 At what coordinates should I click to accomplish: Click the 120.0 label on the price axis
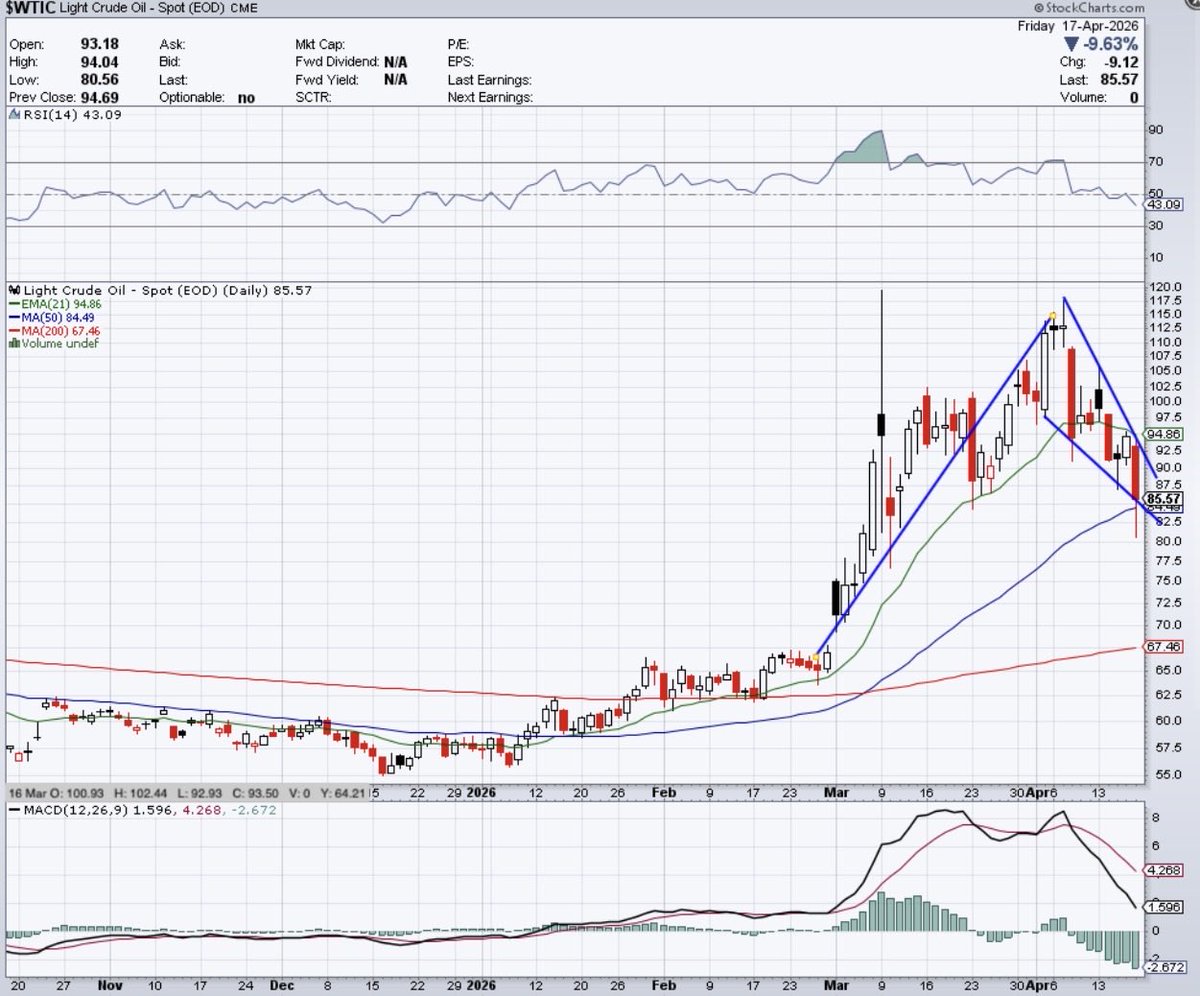[x=1164, y=288]
